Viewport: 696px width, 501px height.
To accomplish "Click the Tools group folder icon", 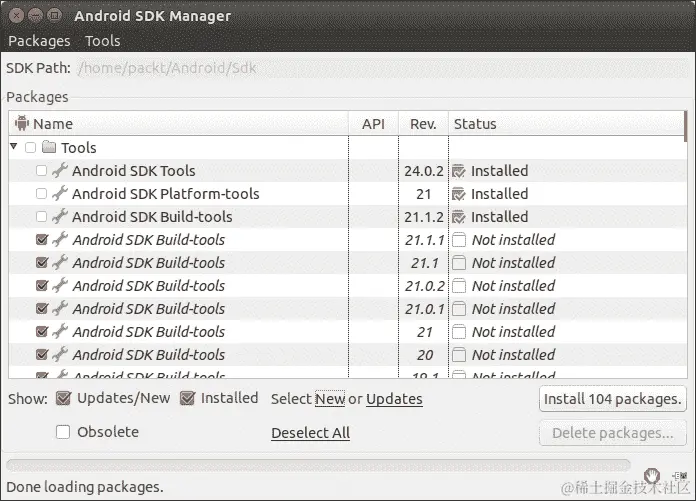I will tap(49, 147).
